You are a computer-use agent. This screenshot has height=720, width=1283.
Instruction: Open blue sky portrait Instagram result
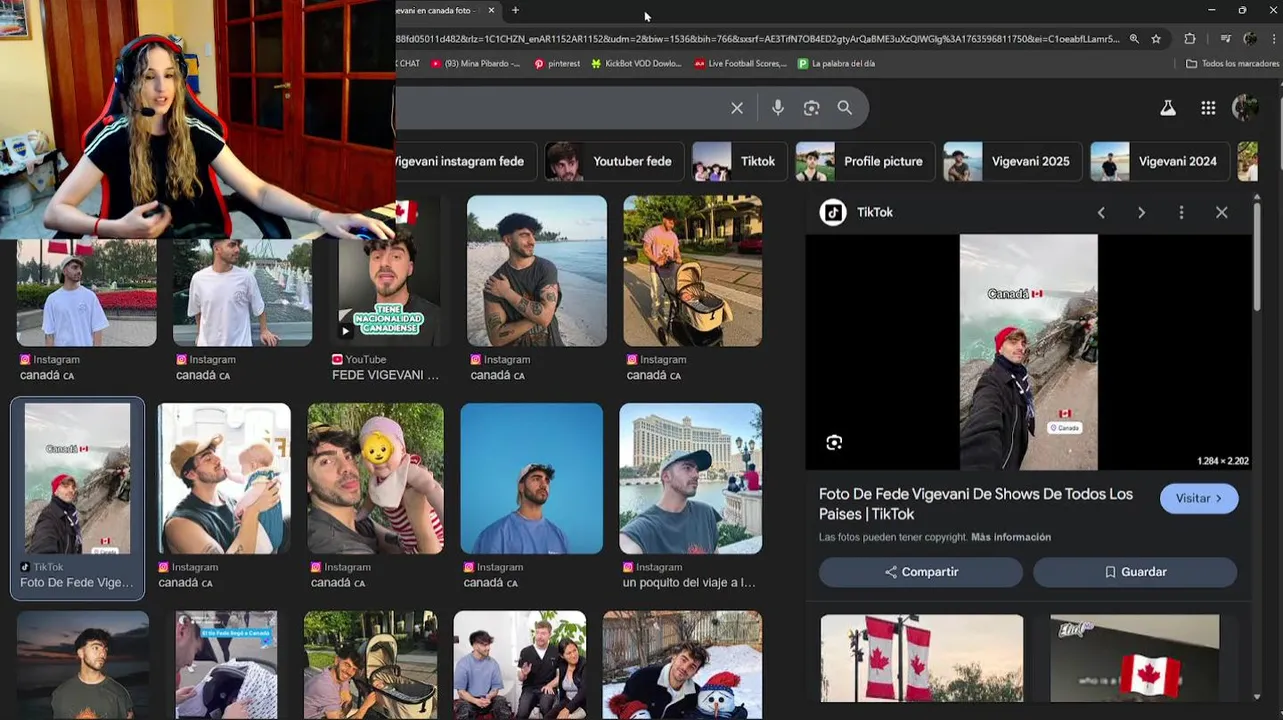[531, 479]
